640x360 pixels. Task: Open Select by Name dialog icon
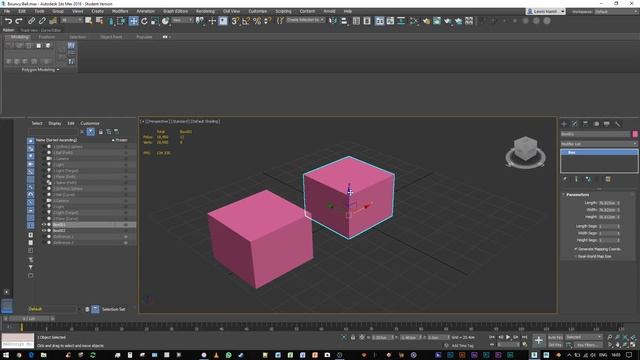[x=99, y=21]
